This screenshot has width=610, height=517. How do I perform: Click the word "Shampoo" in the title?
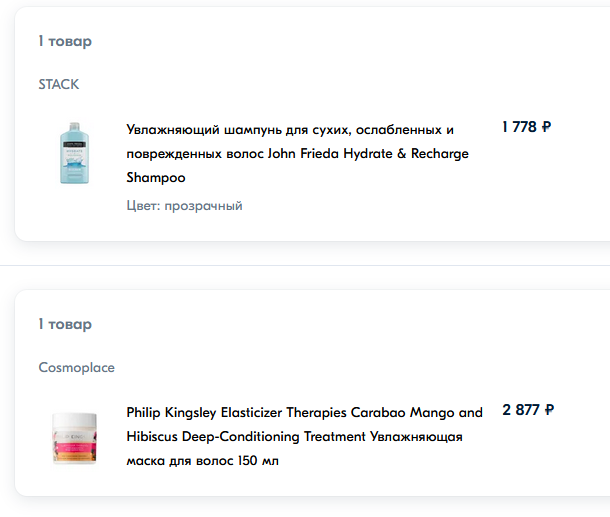point(156,178)
